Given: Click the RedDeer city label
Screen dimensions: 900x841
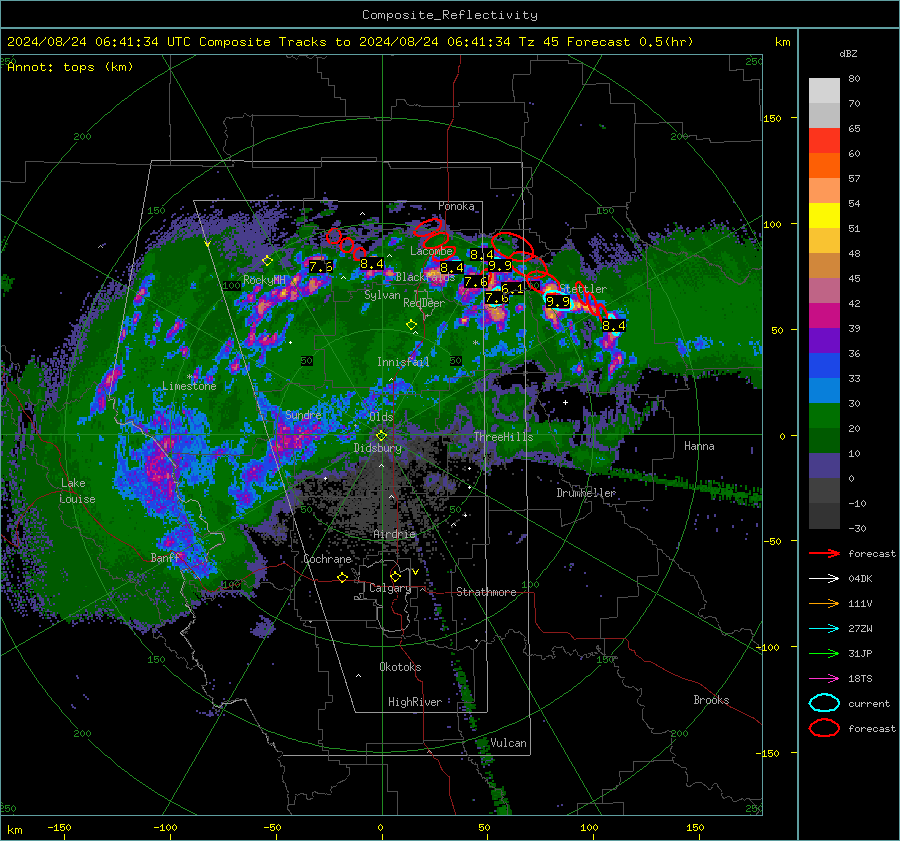Looking at the screenshot, I should click(x=424, y=303).
